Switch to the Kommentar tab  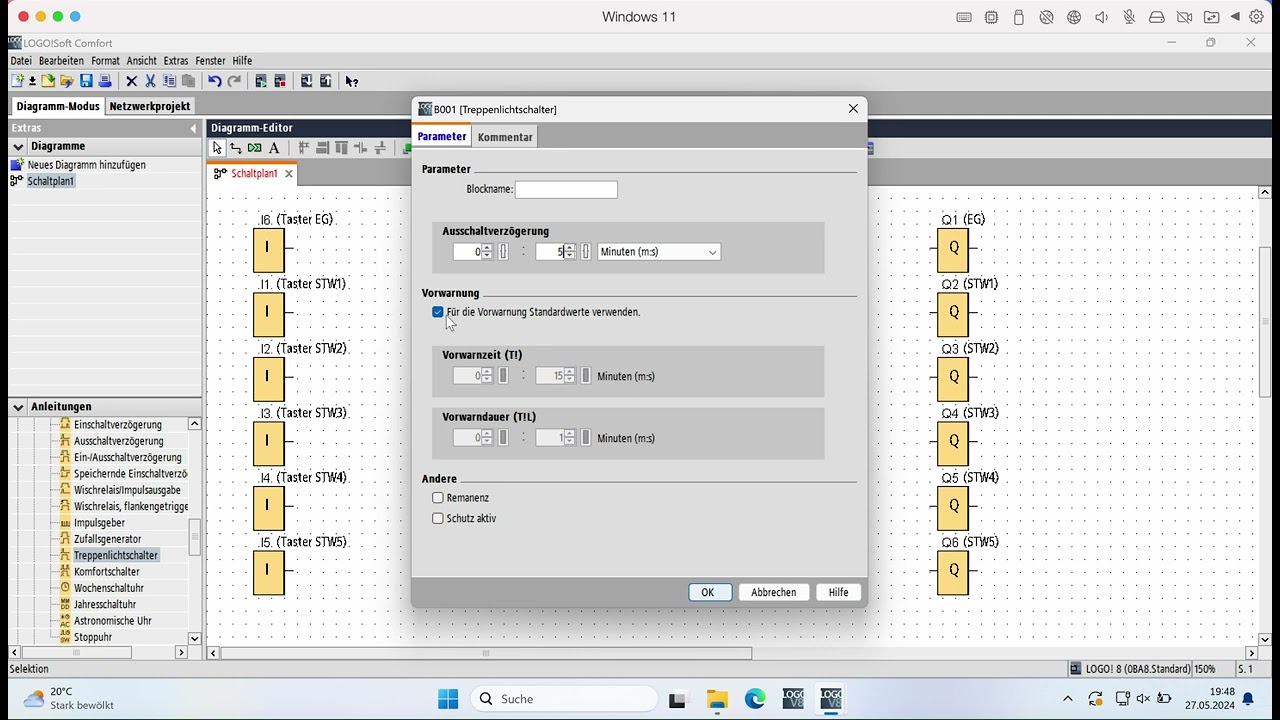[505, 137]
